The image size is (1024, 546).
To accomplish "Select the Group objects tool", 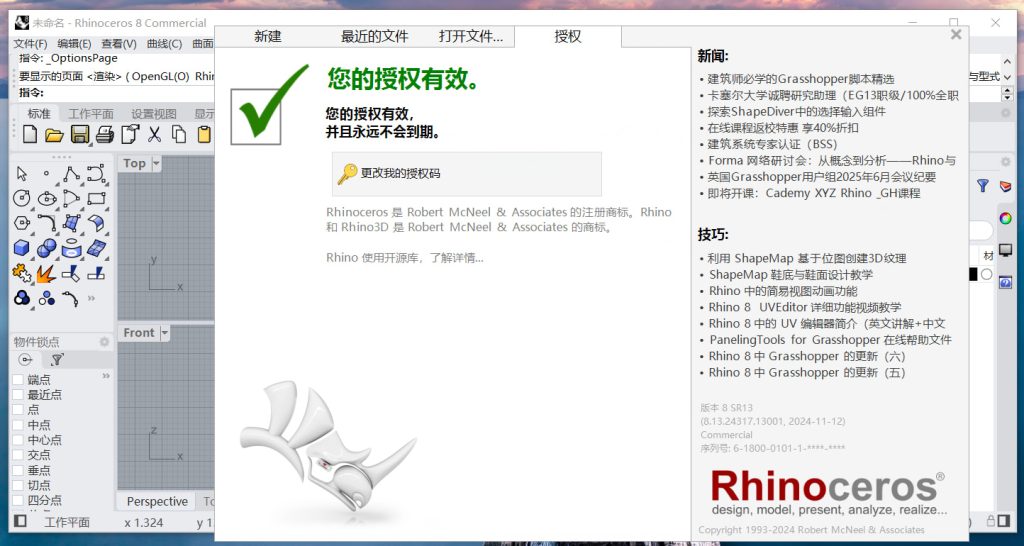I will (22, 298).
